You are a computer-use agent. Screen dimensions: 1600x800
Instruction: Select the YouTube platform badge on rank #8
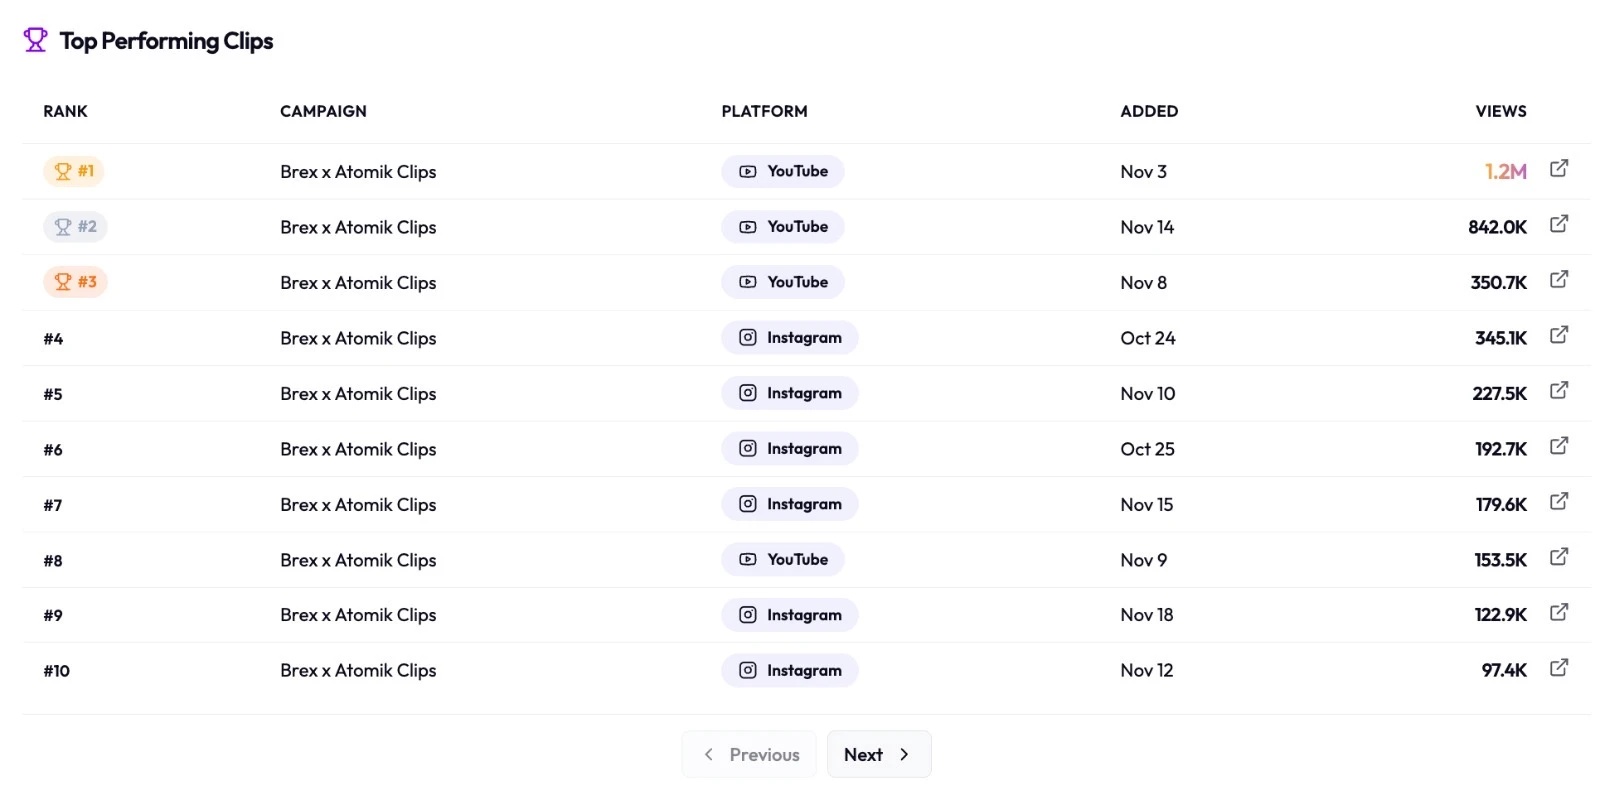point(783,559)
